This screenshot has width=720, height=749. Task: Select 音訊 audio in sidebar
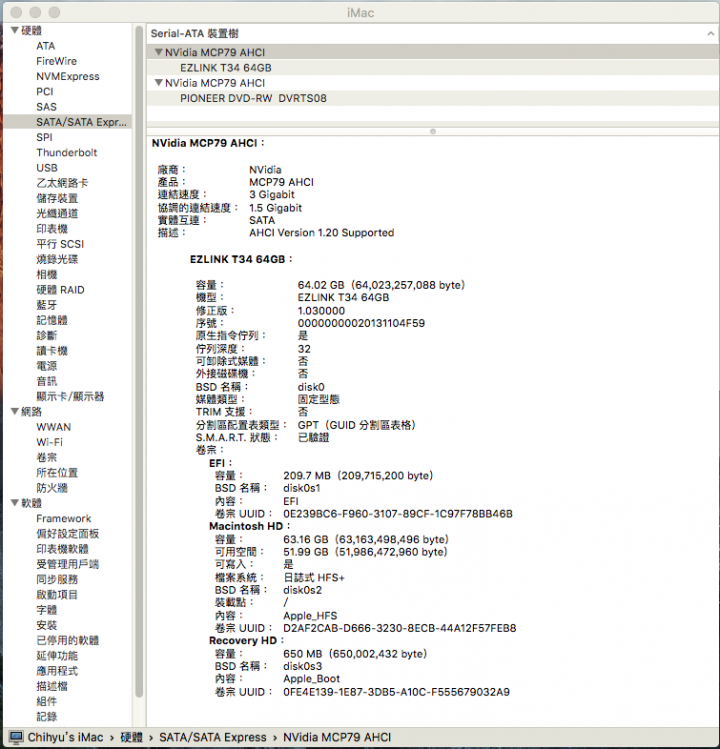click(47, 381)
